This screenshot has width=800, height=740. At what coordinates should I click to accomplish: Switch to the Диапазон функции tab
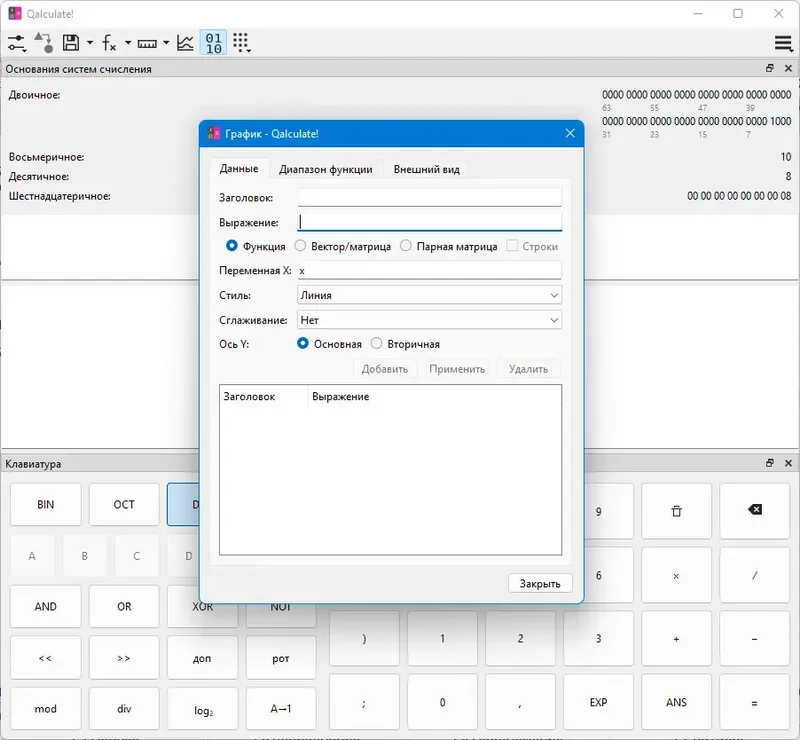tap(326, 169)
